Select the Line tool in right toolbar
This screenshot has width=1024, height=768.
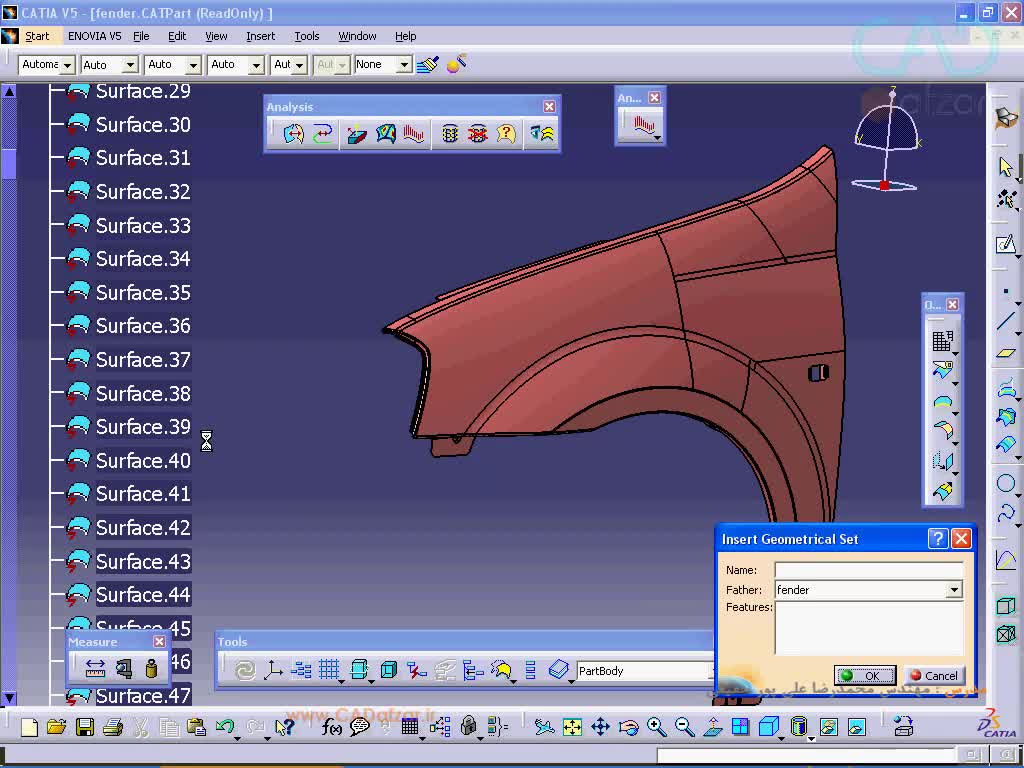1006,322
